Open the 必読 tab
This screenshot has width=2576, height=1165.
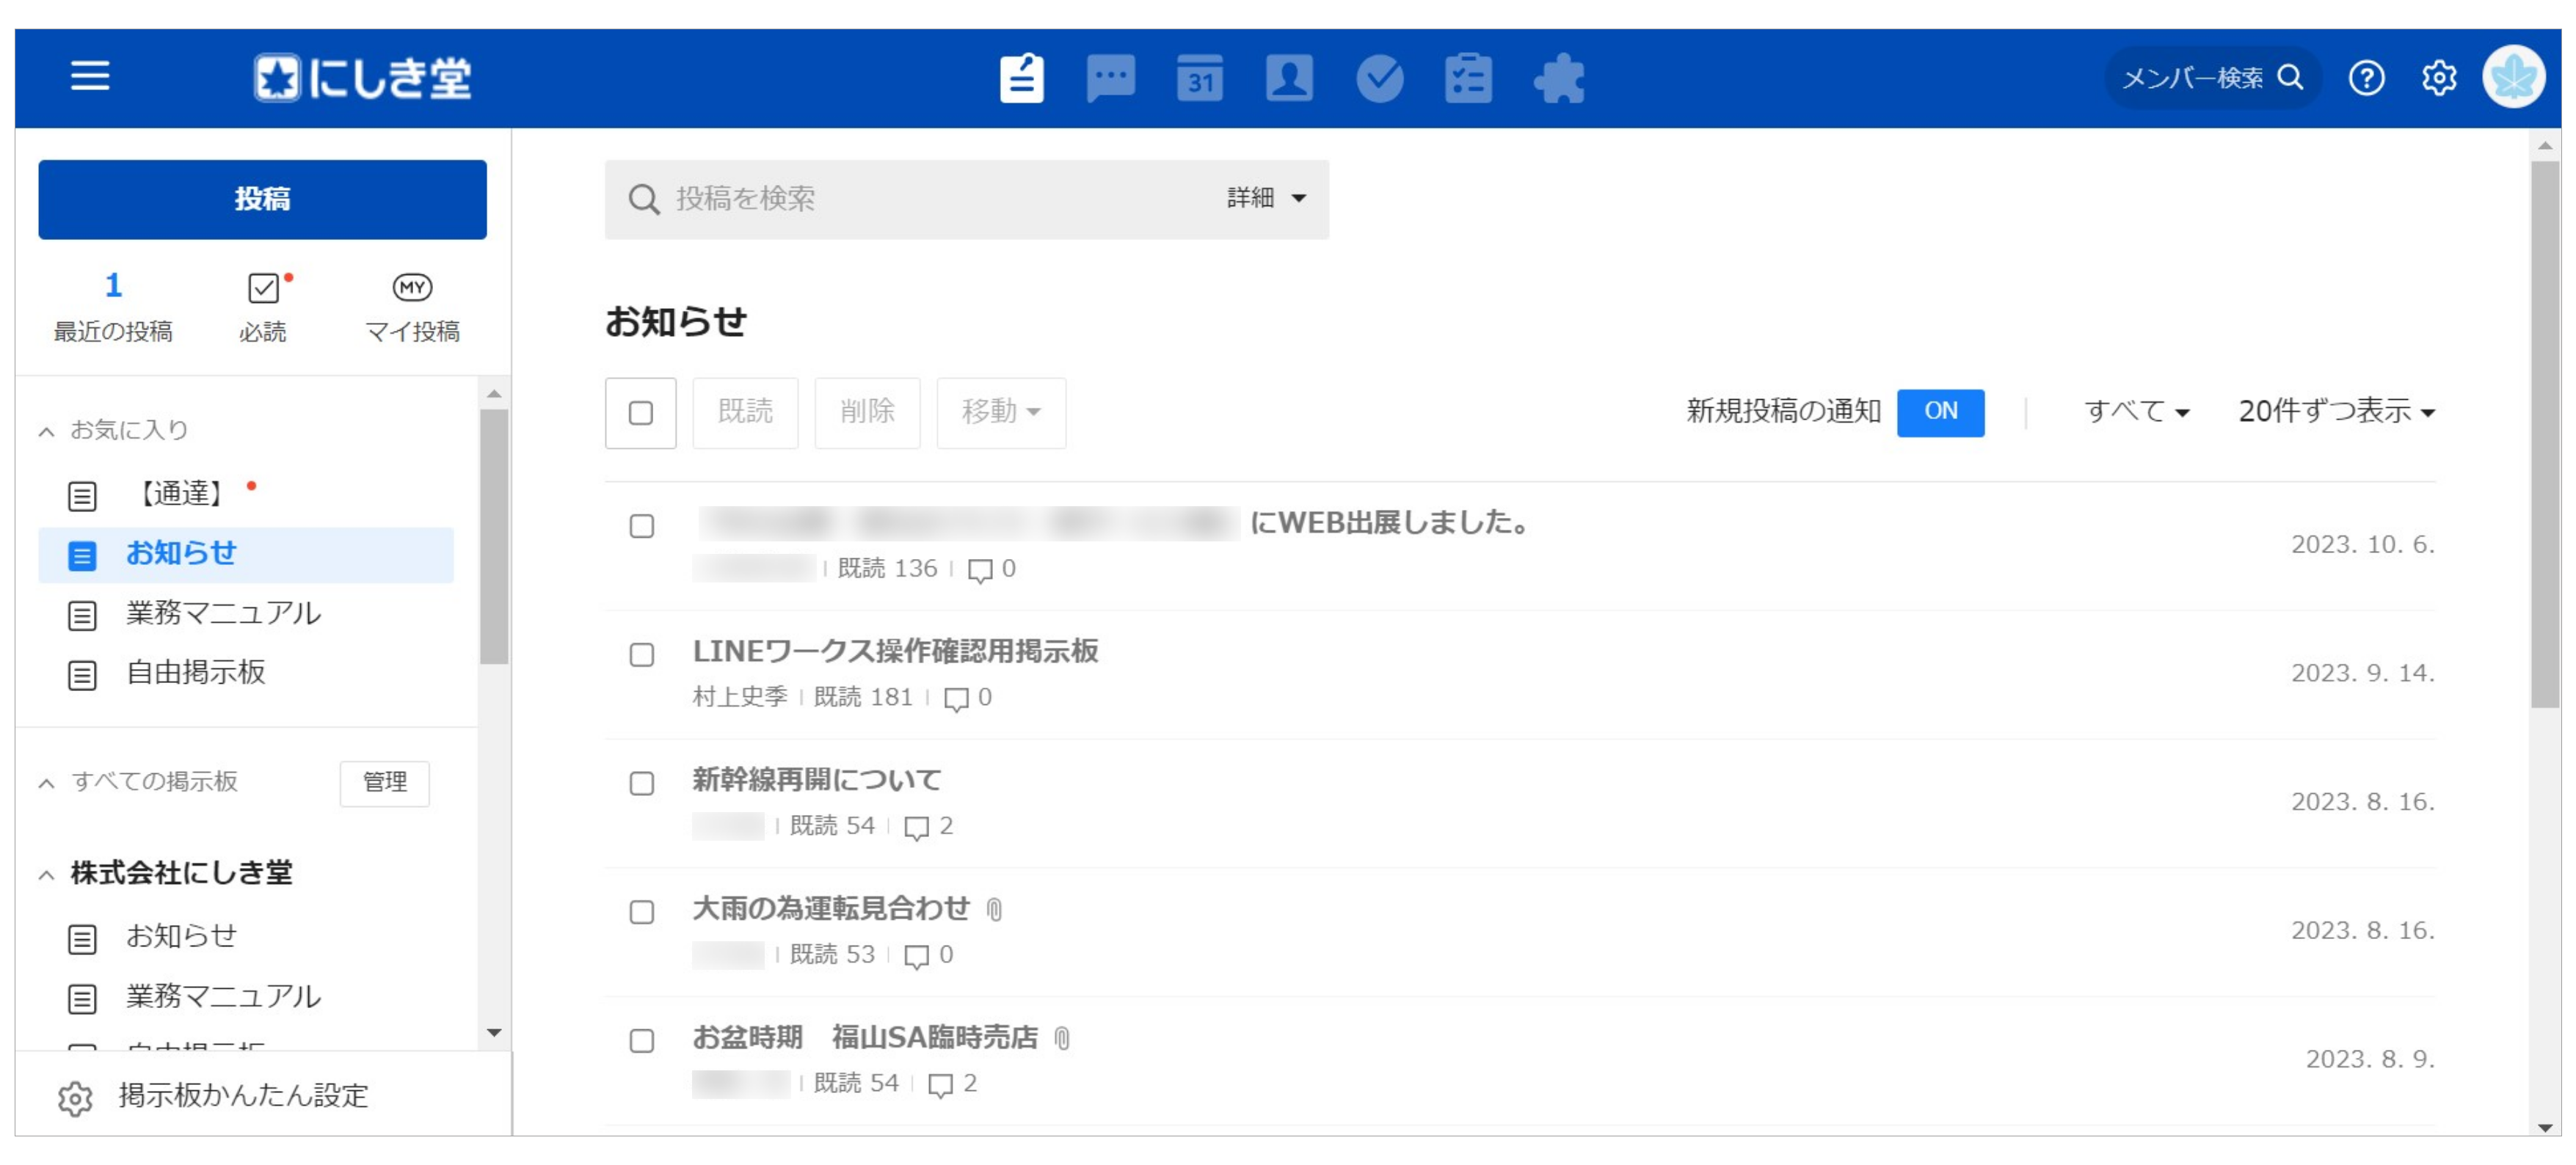click(263, 306)
